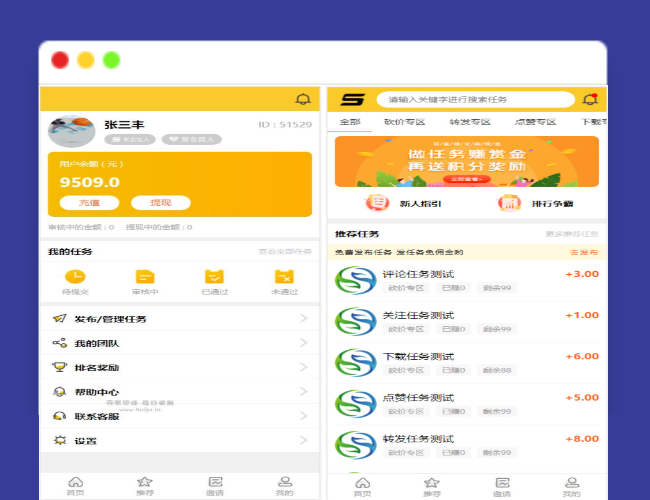
Task: Tap the S logo beside search bar
Action: (x=352, y=100)
